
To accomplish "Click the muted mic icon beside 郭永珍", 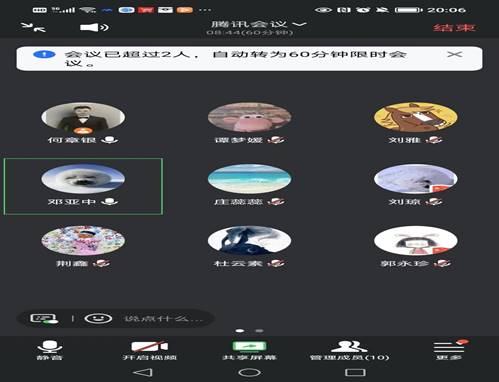I will pyautogui.click(x=443, y=263).
